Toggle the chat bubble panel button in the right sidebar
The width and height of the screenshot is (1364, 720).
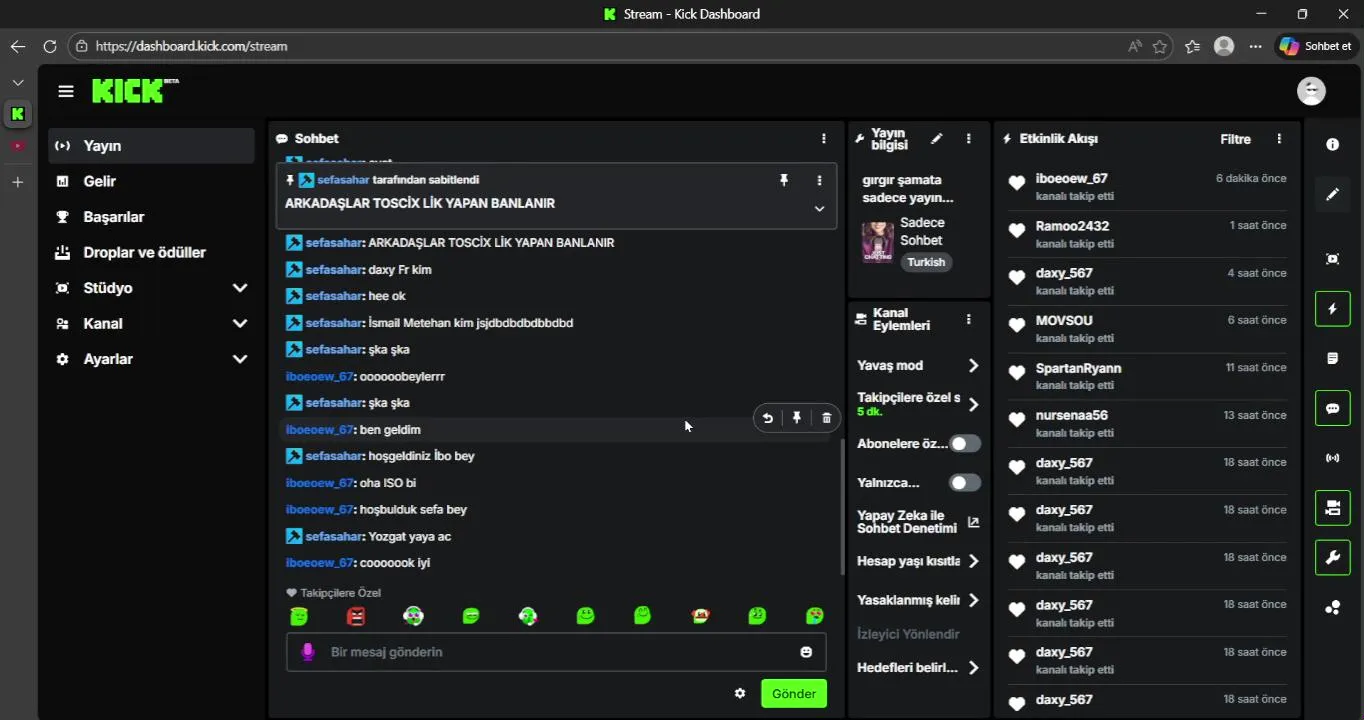[1332, 408]
